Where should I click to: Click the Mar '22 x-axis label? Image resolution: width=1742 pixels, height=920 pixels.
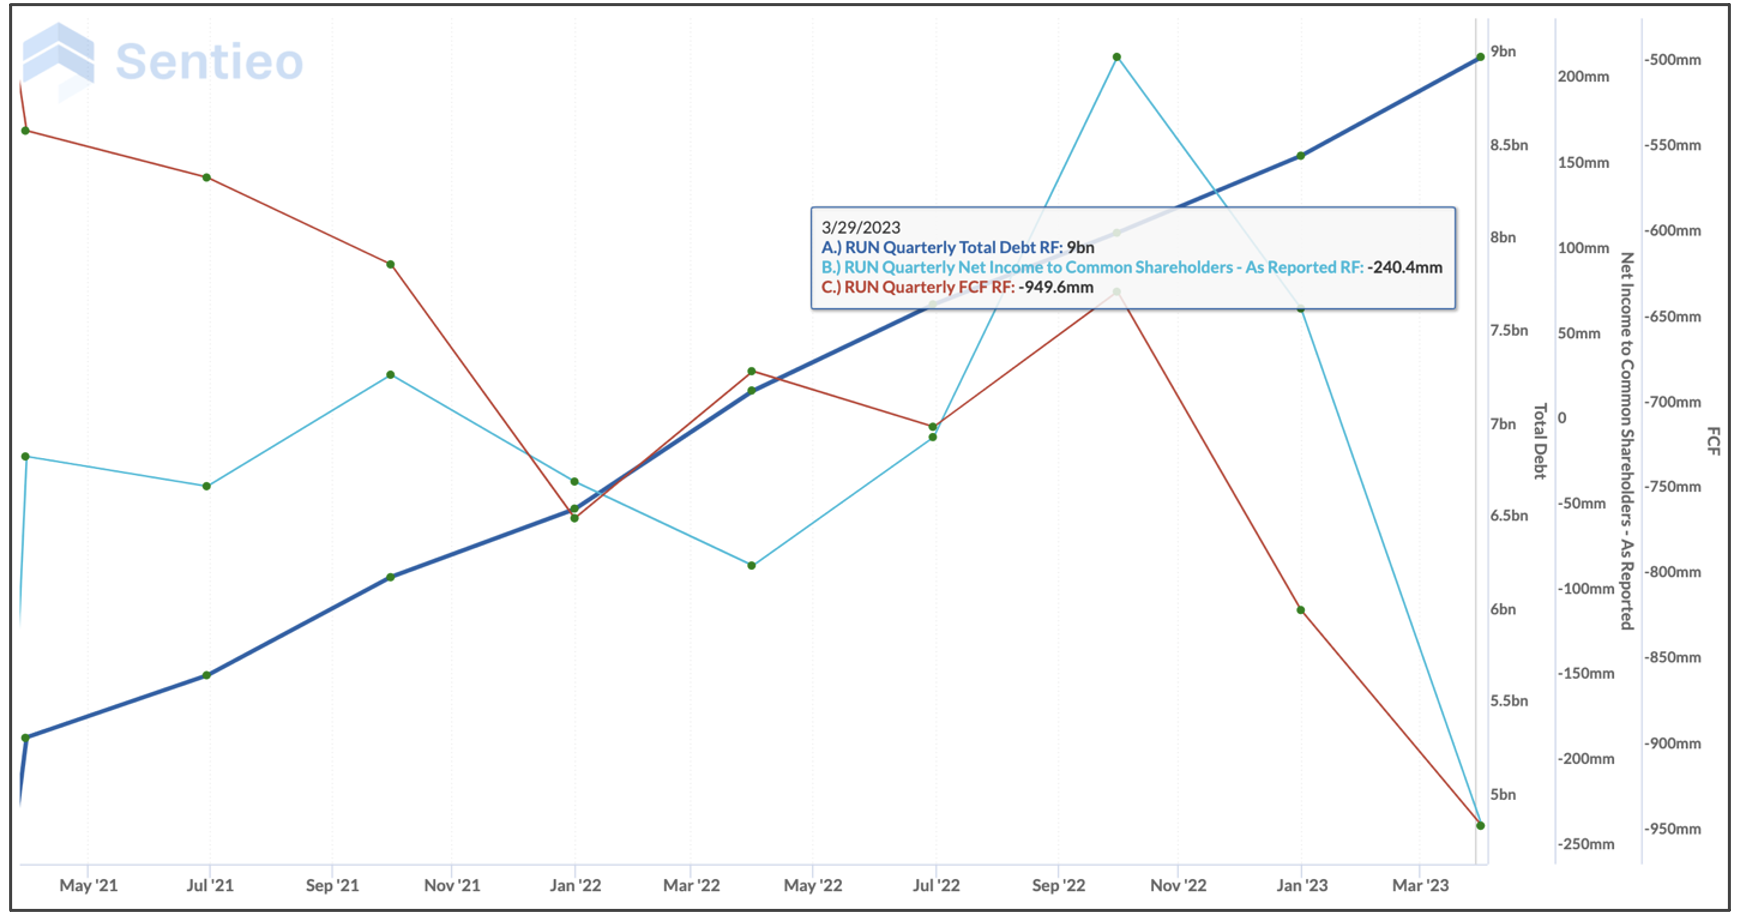pyautogui.click(x=691, y=885)
